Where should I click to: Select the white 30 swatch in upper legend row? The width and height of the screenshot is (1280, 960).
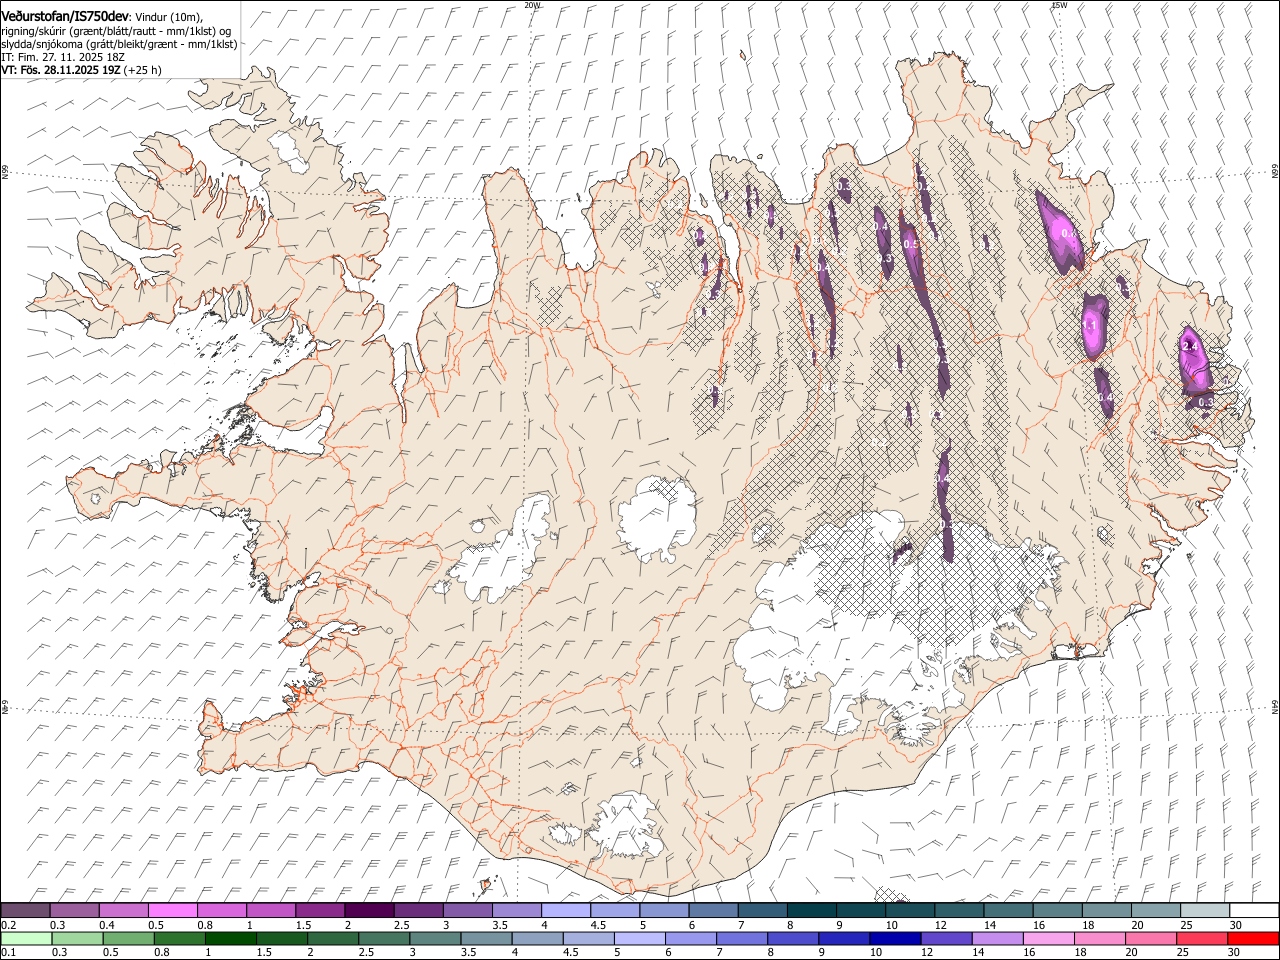pos(1254,911)
